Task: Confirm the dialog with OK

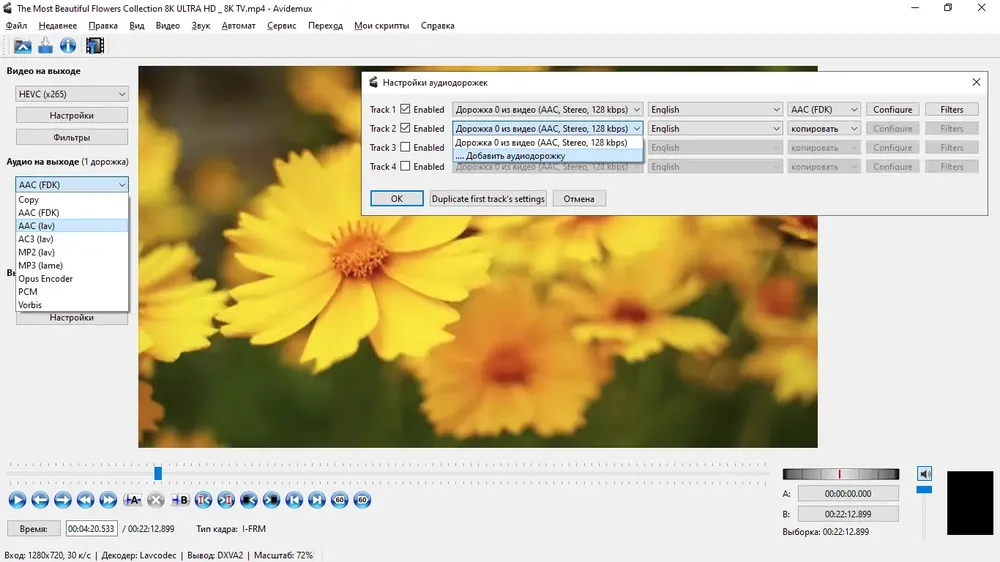Action: pos(397,198)
